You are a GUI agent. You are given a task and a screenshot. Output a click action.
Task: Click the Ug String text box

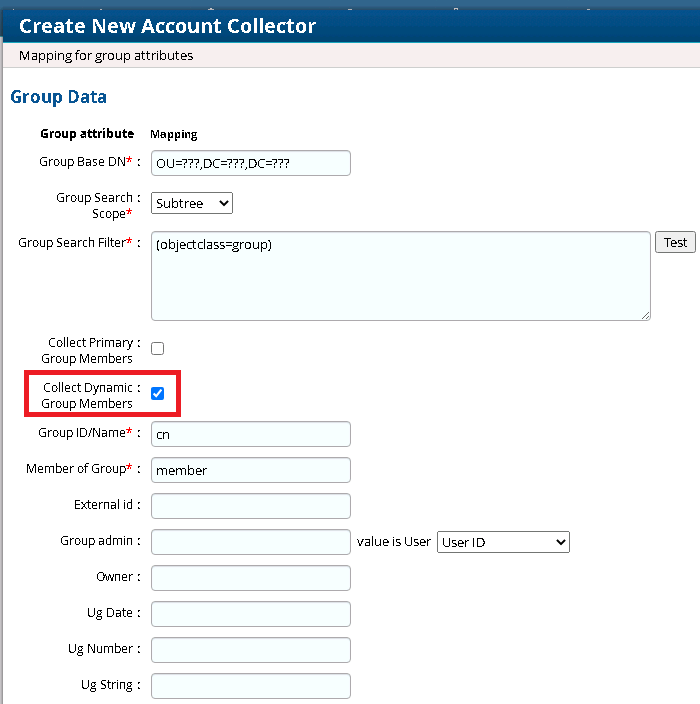[x=250, y=686]
